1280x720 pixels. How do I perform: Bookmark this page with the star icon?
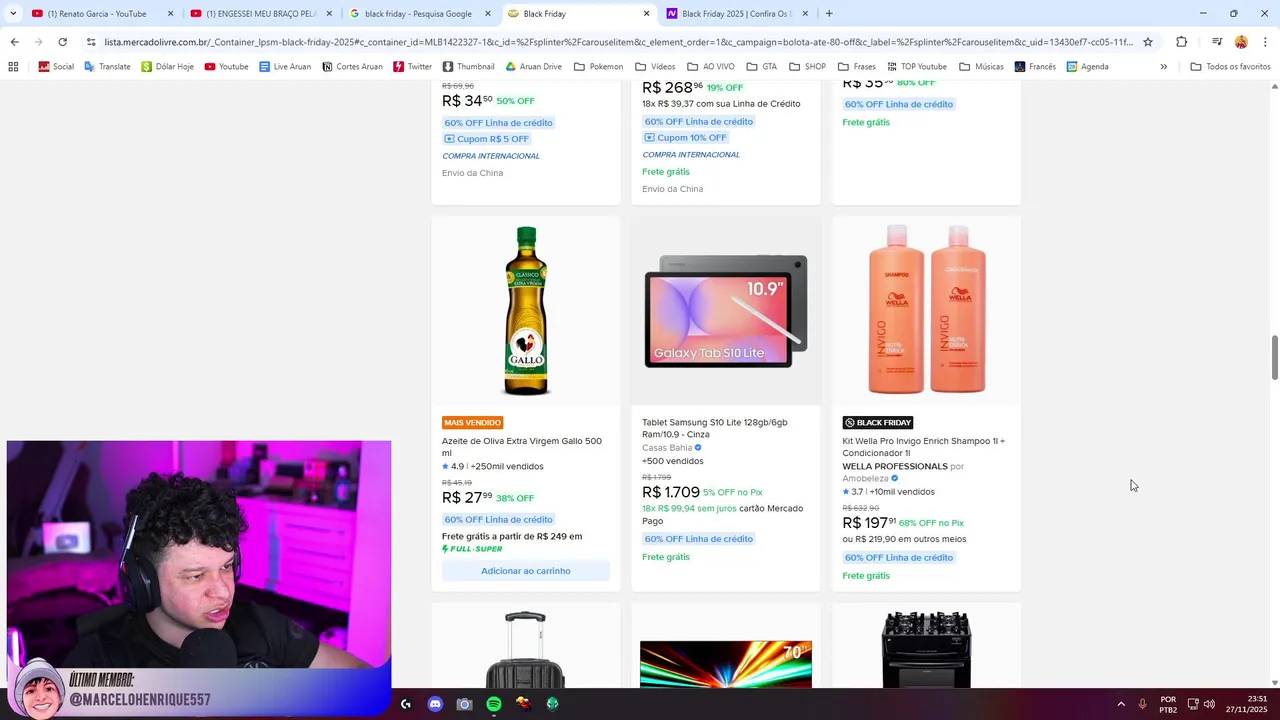(1148, 42)
